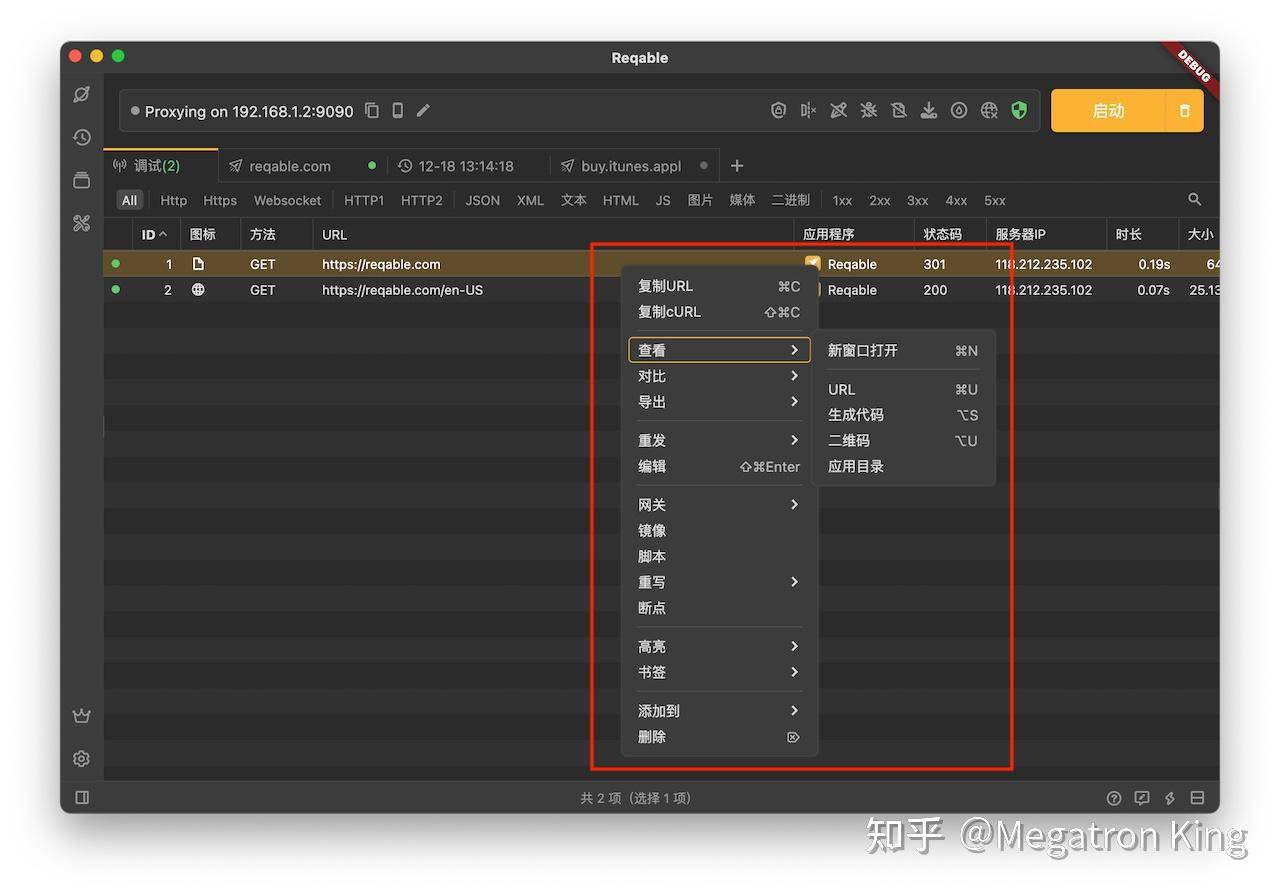
Task: Expand the 添加到 submenu
Action: 719,711
